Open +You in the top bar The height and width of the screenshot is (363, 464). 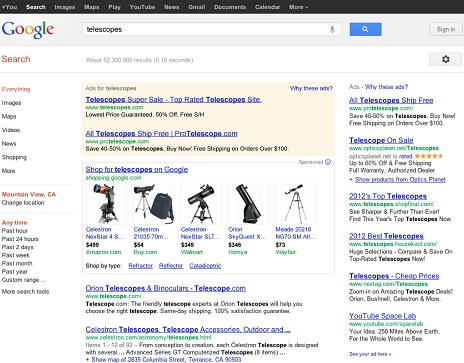pos(9,7)
